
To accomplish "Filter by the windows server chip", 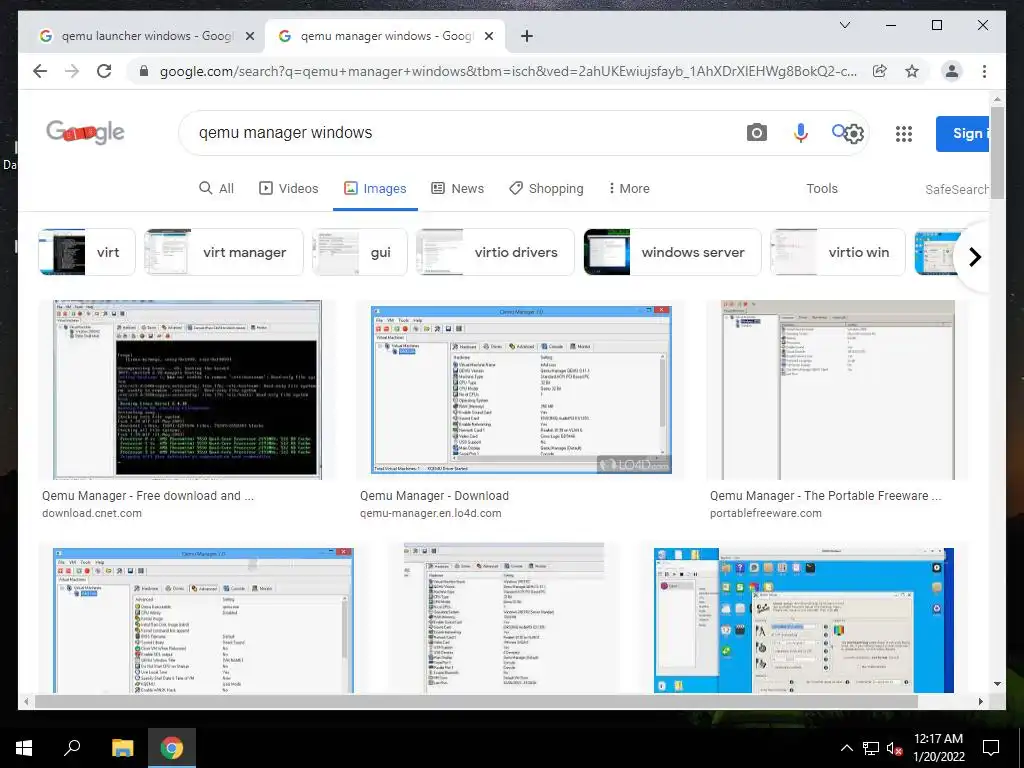I will click(x=672, y=252).
